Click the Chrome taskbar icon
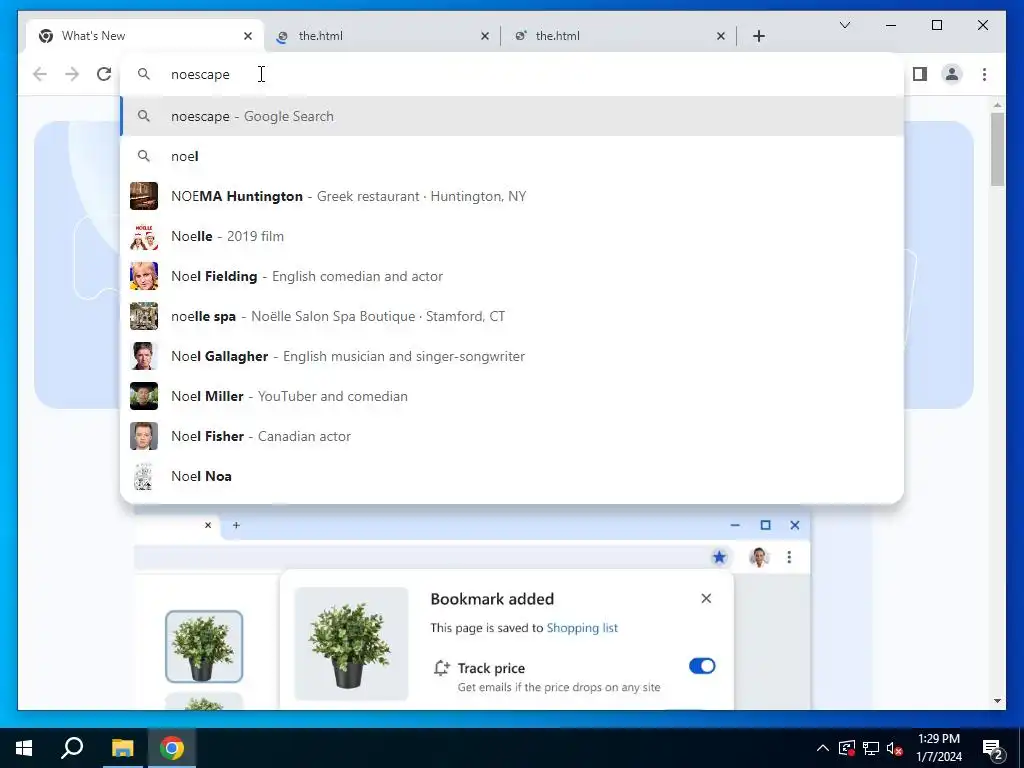 pyautogui.click(x=172, y=748)
